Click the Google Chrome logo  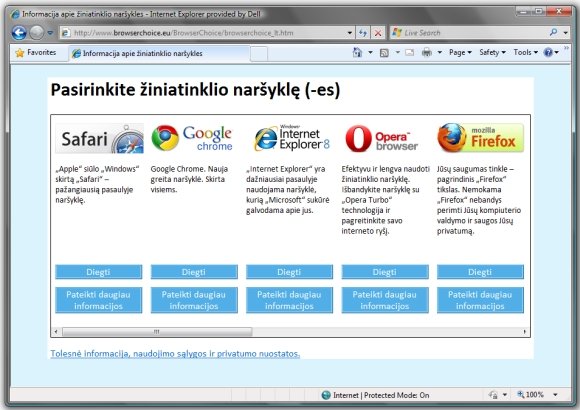coord(192,138)
